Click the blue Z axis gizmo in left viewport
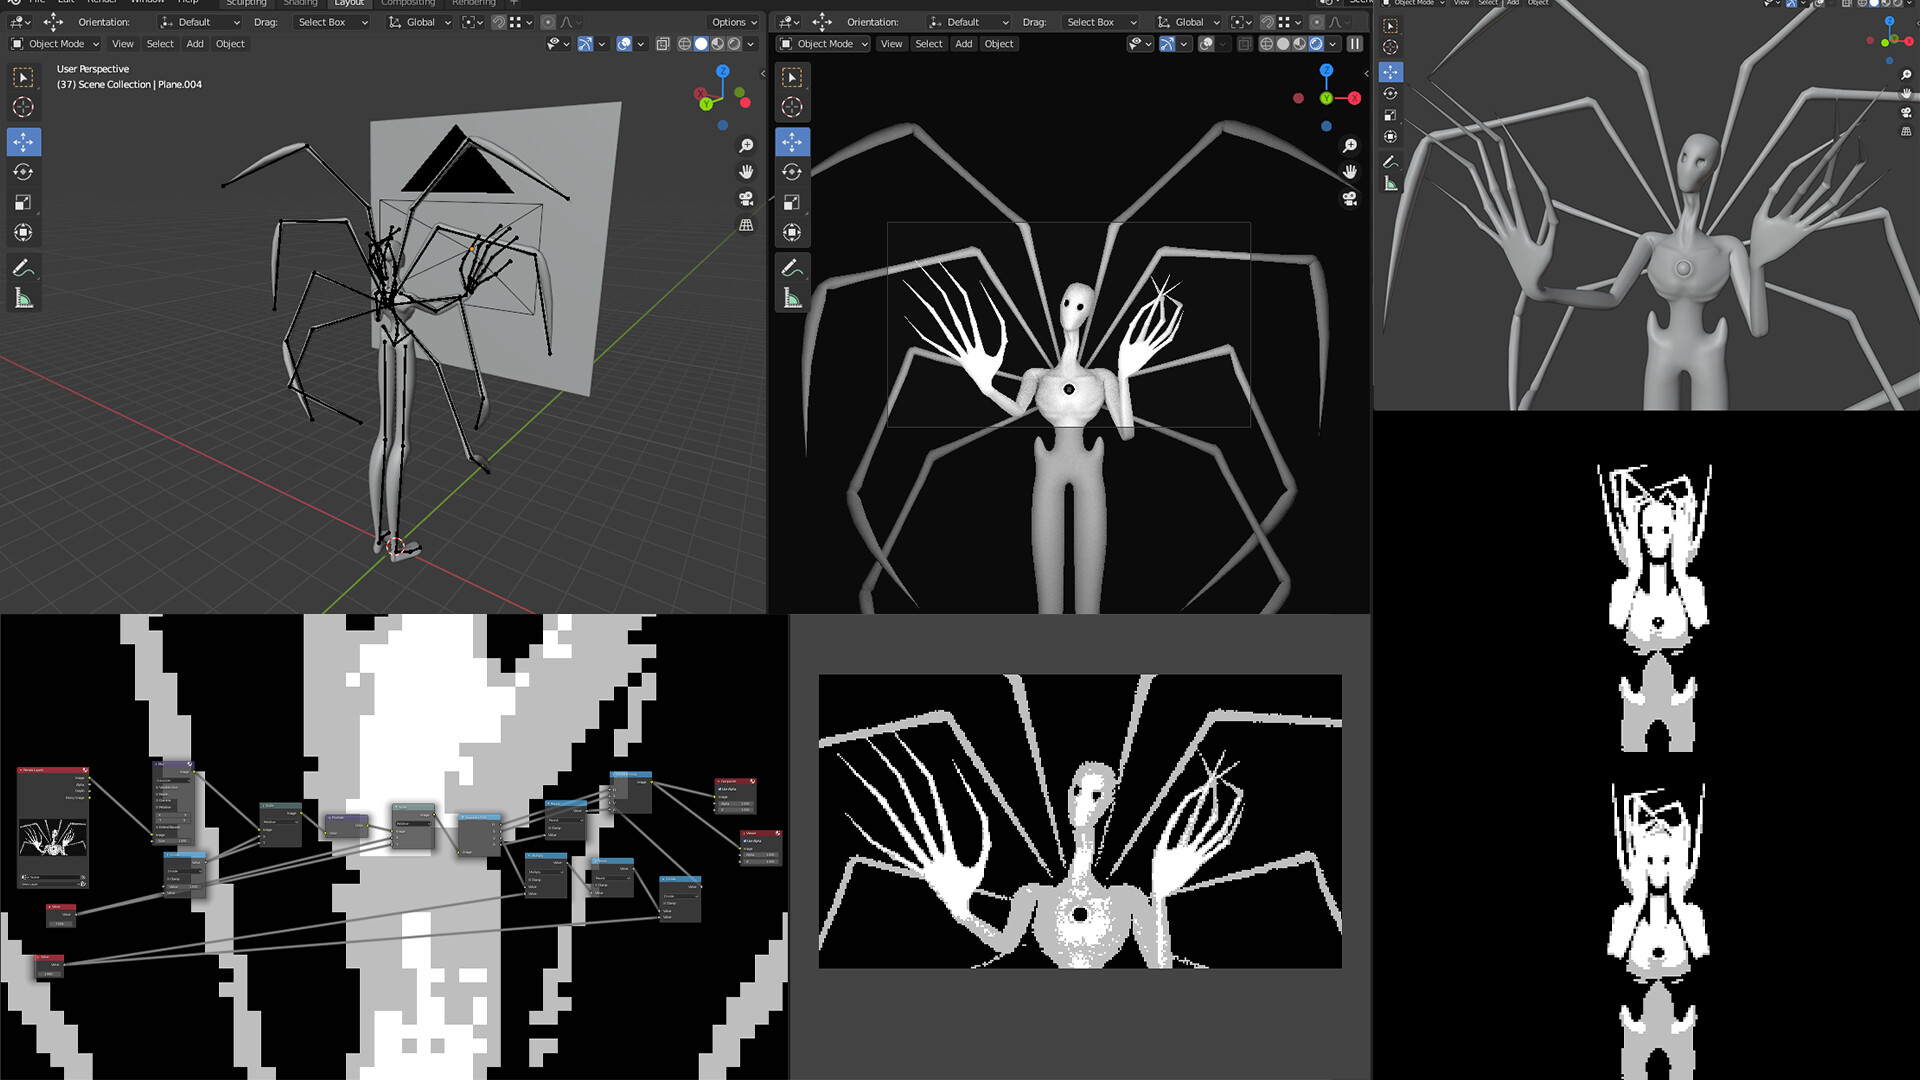The image size is (1920, 1080). [723, 72]
